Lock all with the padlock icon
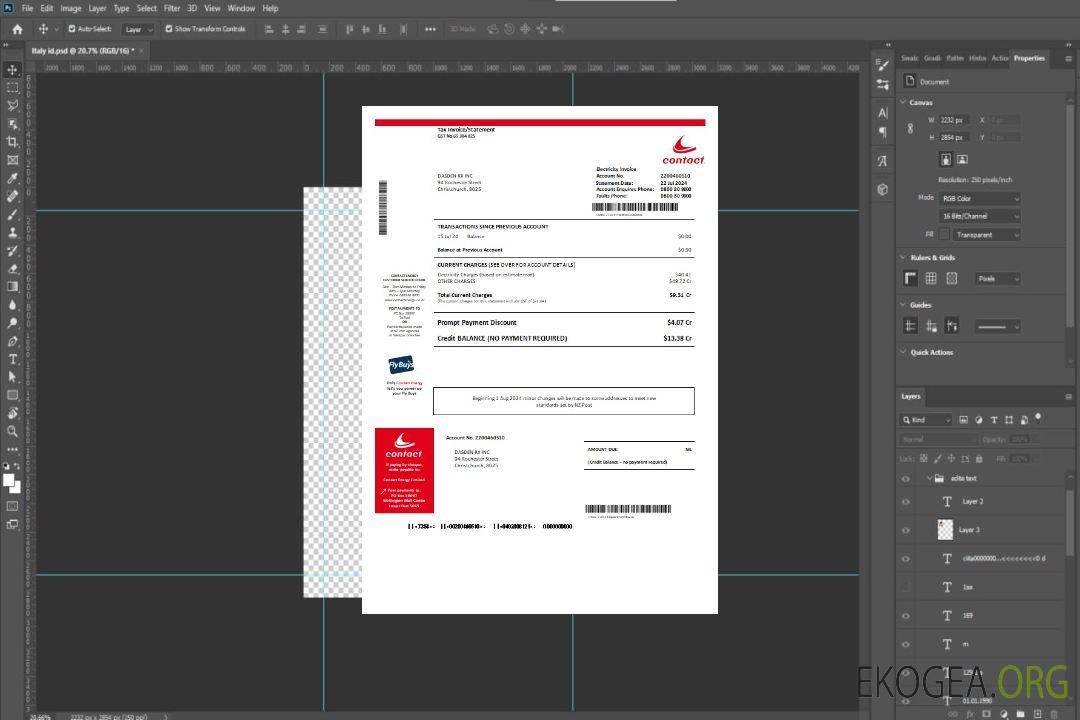 tap(979, 458)
